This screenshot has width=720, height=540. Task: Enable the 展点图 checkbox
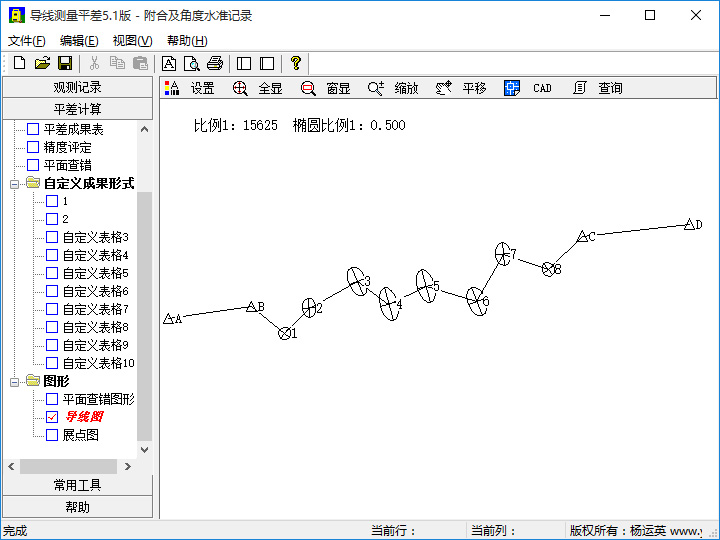pyautogui.click(x=52, y=434)
